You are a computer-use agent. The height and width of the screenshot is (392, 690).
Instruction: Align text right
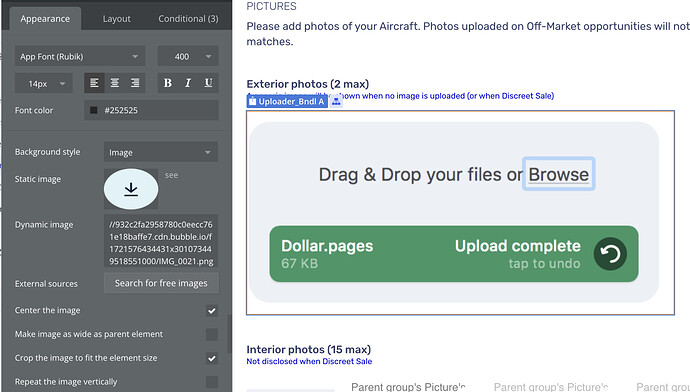pyautogui.click(x=135, y=83)
